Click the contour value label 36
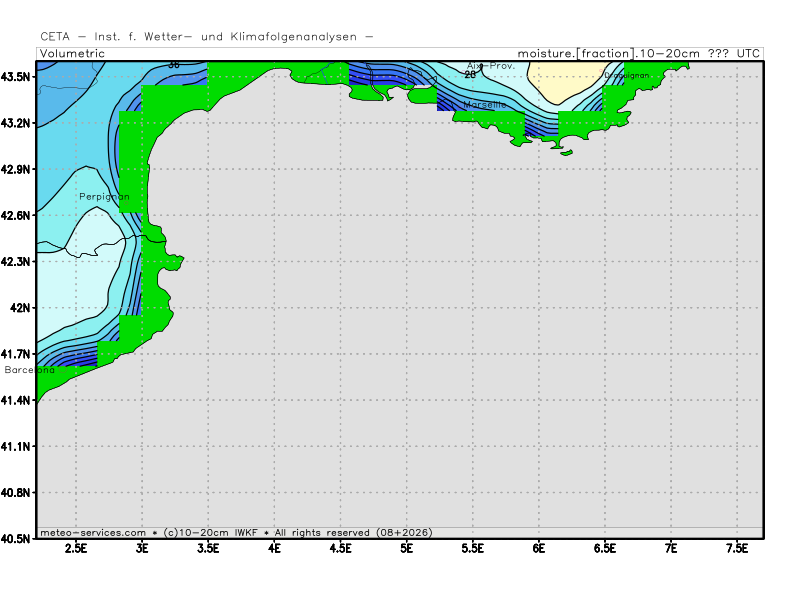The image size is (800, 600). pyautogui.click(x=174, y=65)
